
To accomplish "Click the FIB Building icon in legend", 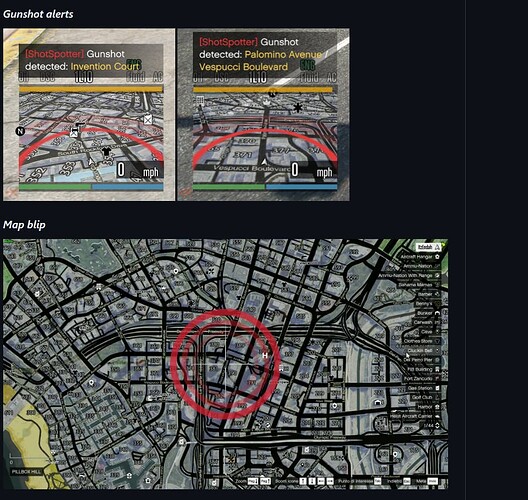I will 437,369.
